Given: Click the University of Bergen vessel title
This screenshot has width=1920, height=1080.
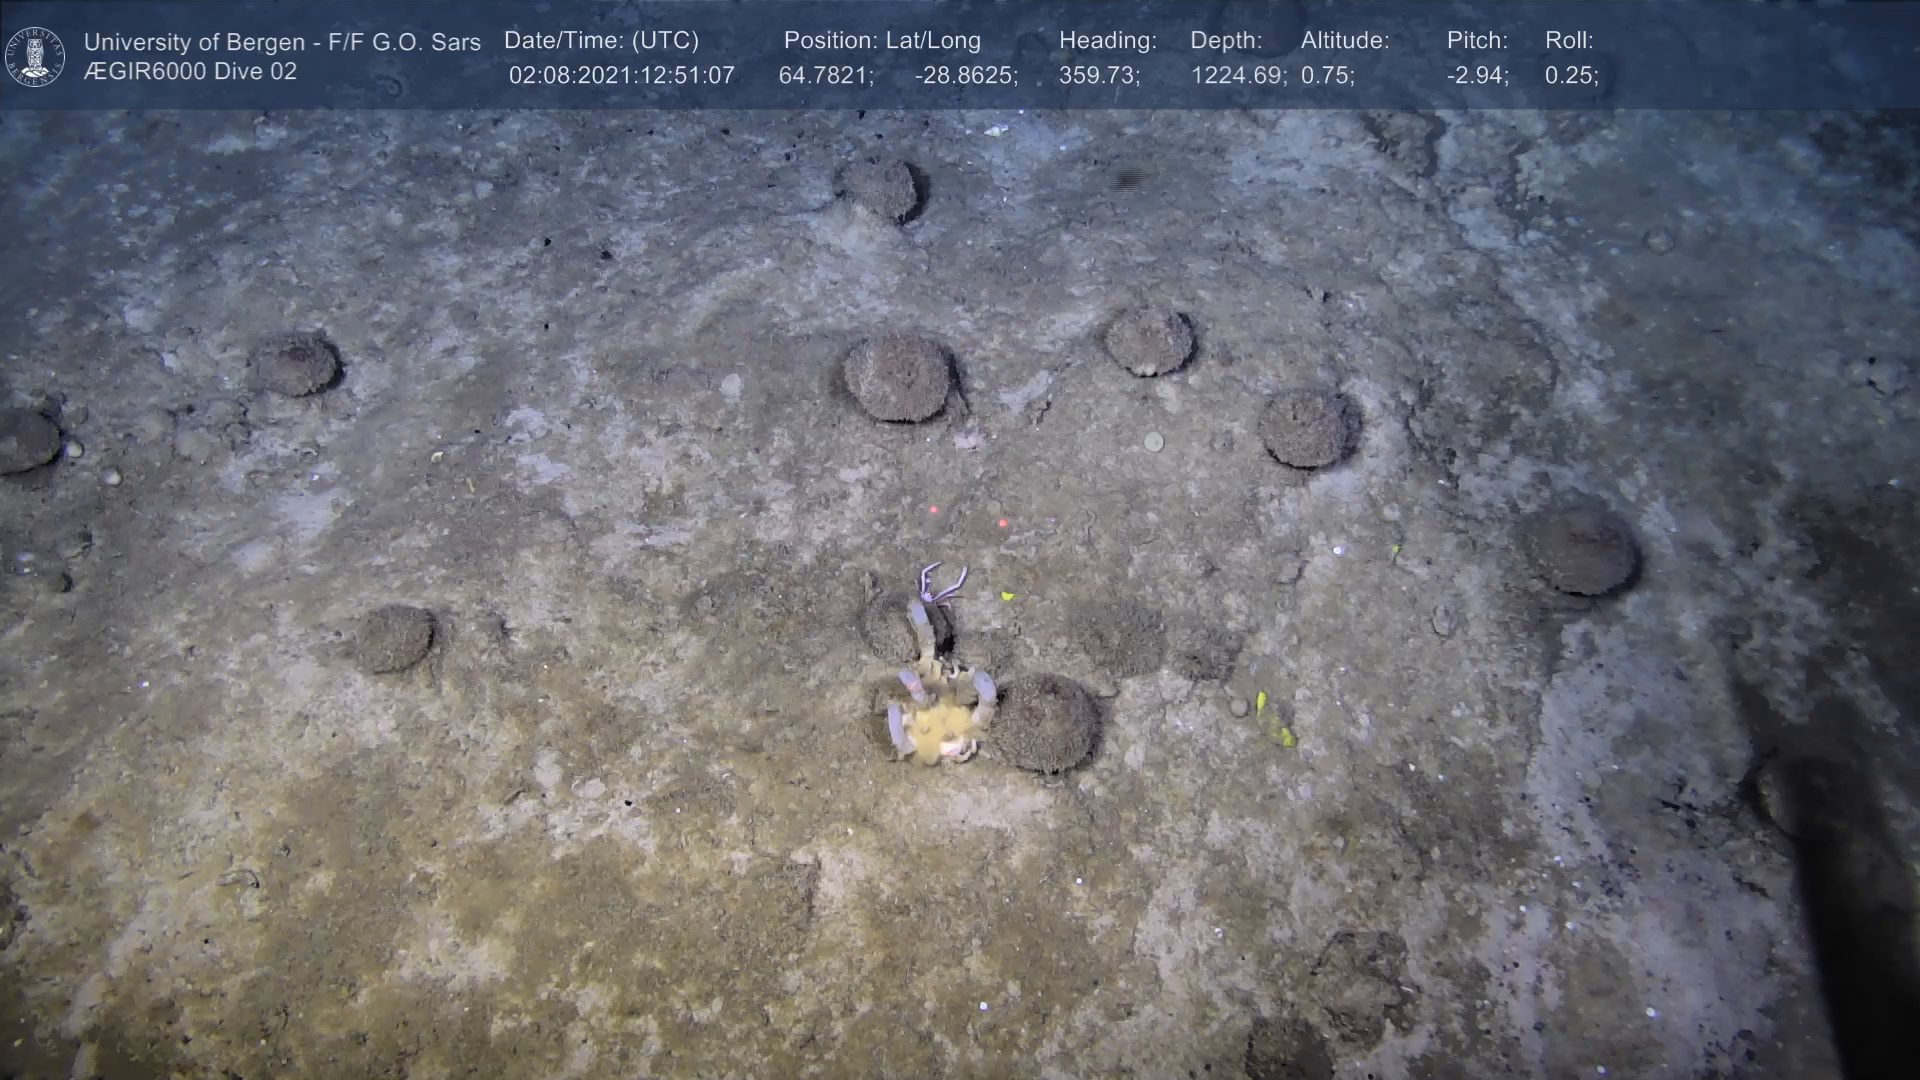Looking at the screenshot, I should click(282, 42).
